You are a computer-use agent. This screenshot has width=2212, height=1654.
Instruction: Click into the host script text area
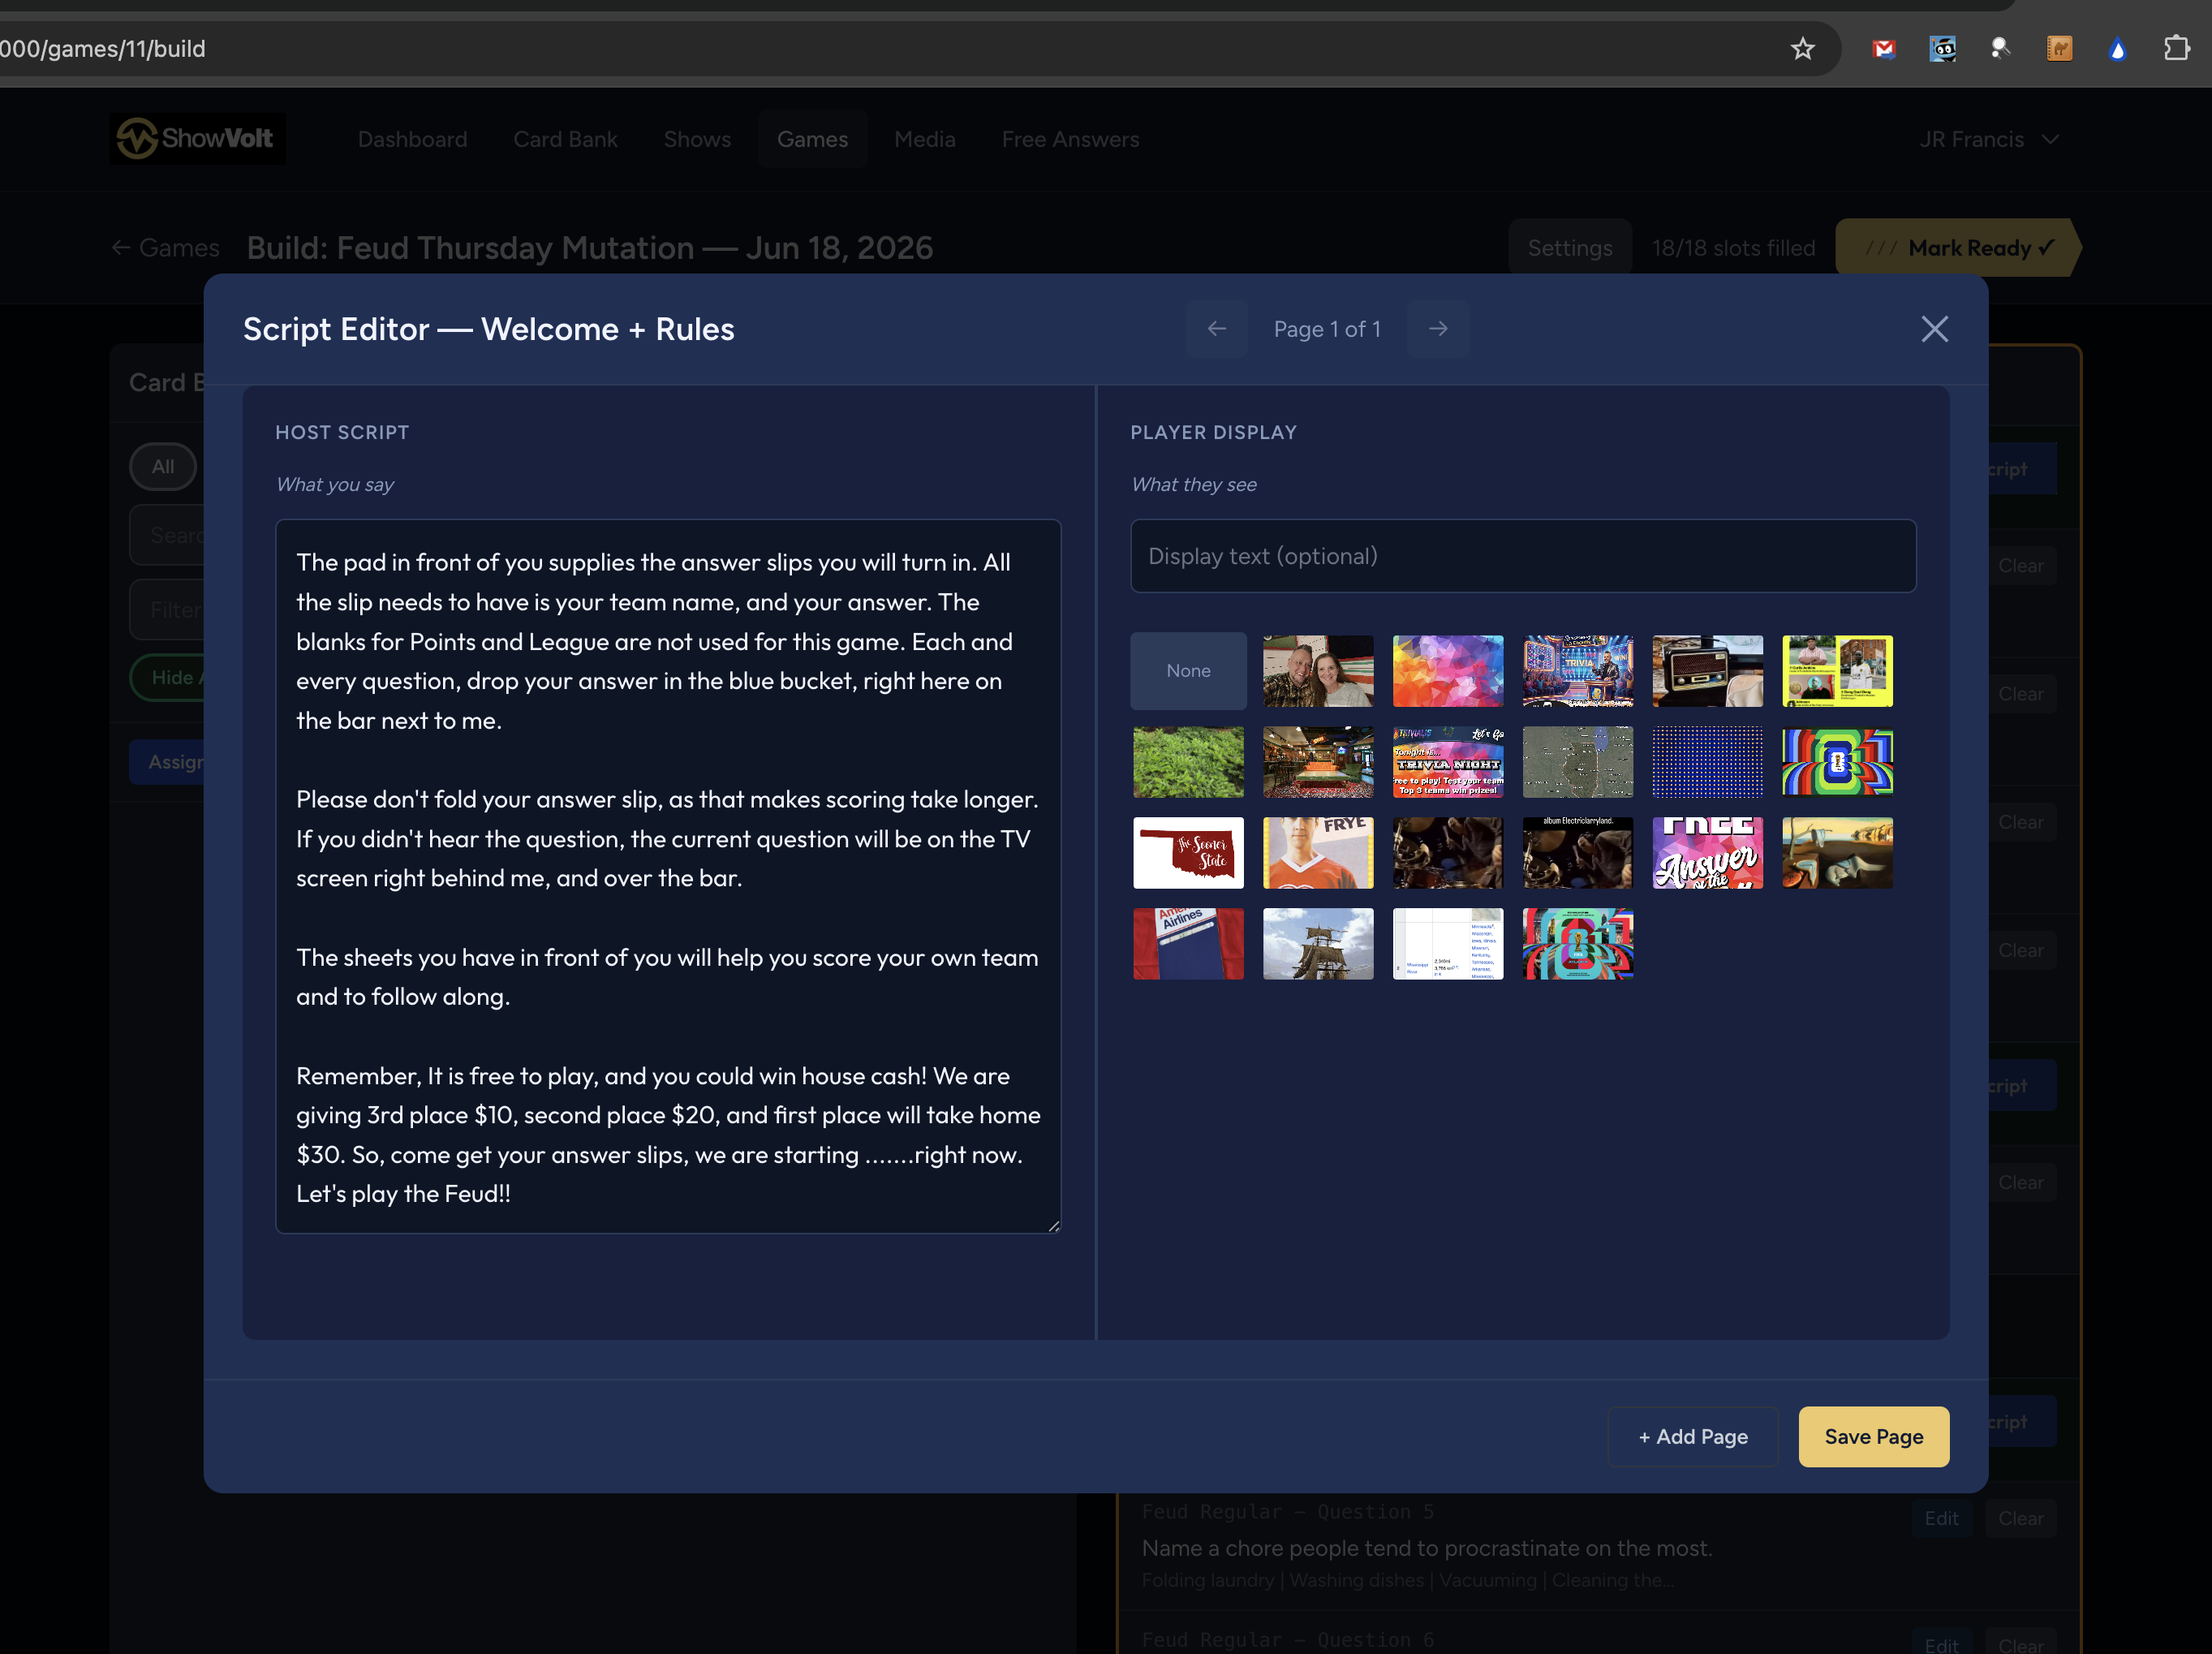coord(668,877)
